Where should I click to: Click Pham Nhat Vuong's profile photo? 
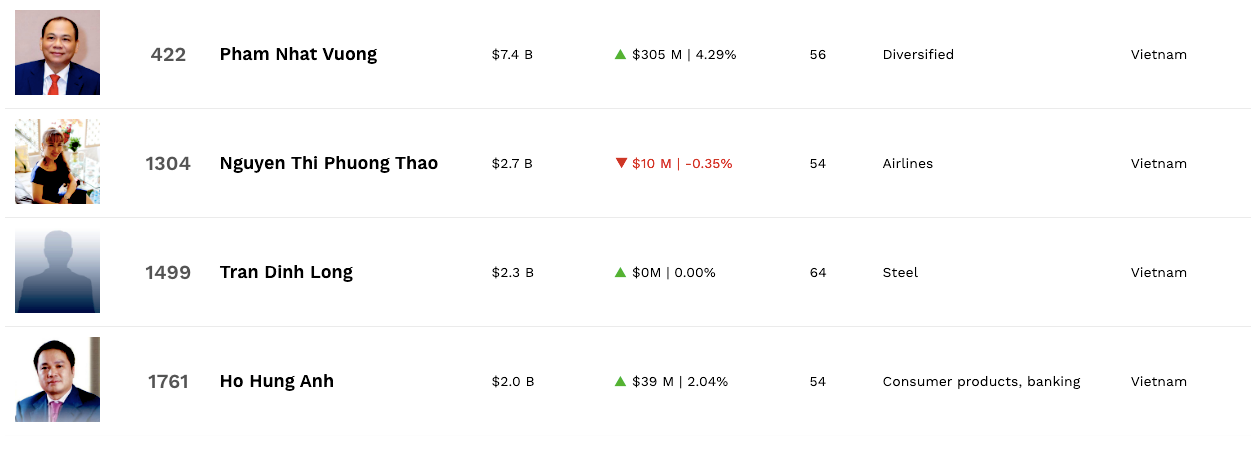point(57,53)
